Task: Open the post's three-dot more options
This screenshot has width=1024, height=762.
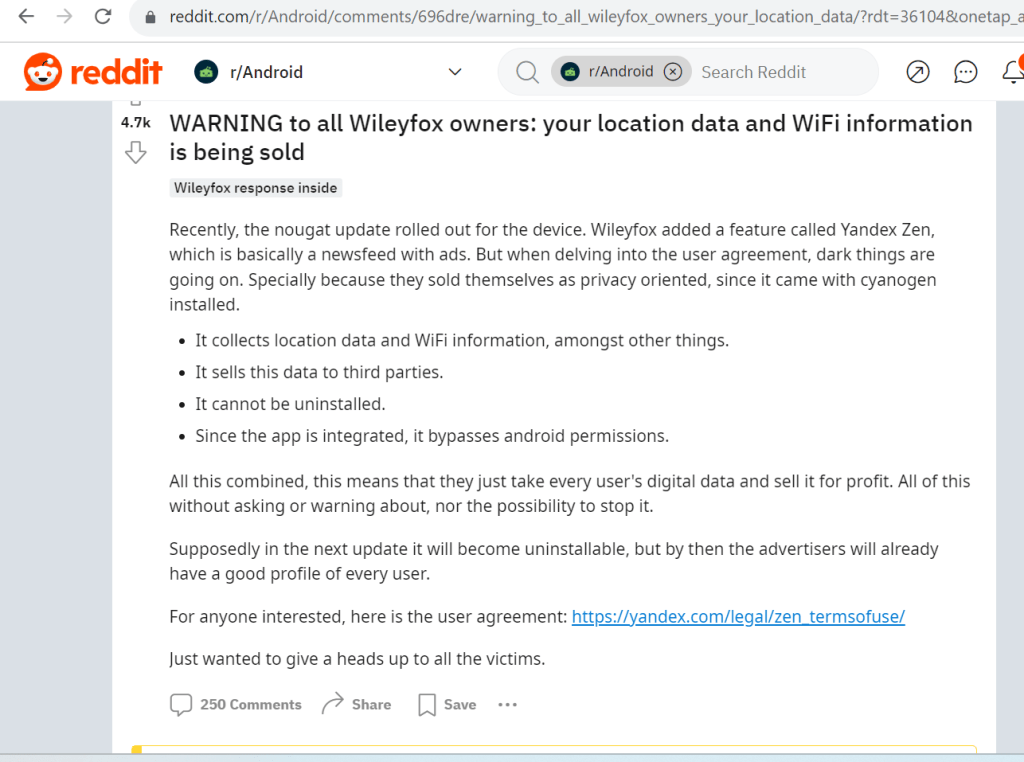Action: pyautogui.click(x=508, y=705)
